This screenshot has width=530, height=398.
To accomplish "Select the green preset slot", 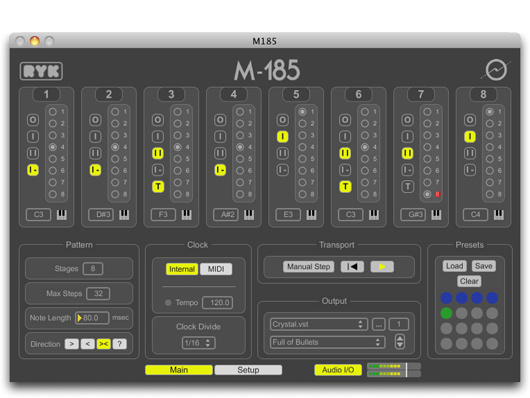I will point(446,313).
